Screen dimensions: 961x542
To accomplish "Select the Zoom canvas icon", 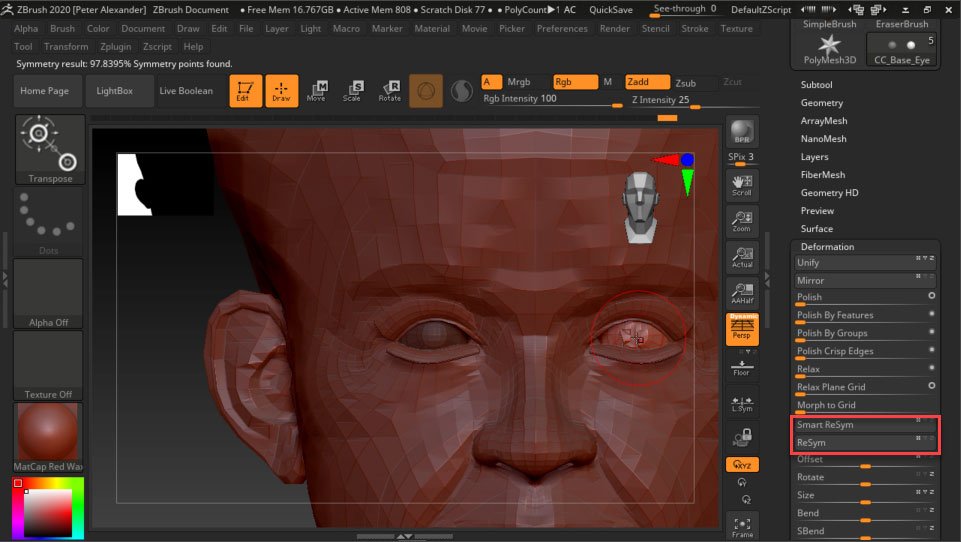I will pyautogui.click(x=742, y=221).
